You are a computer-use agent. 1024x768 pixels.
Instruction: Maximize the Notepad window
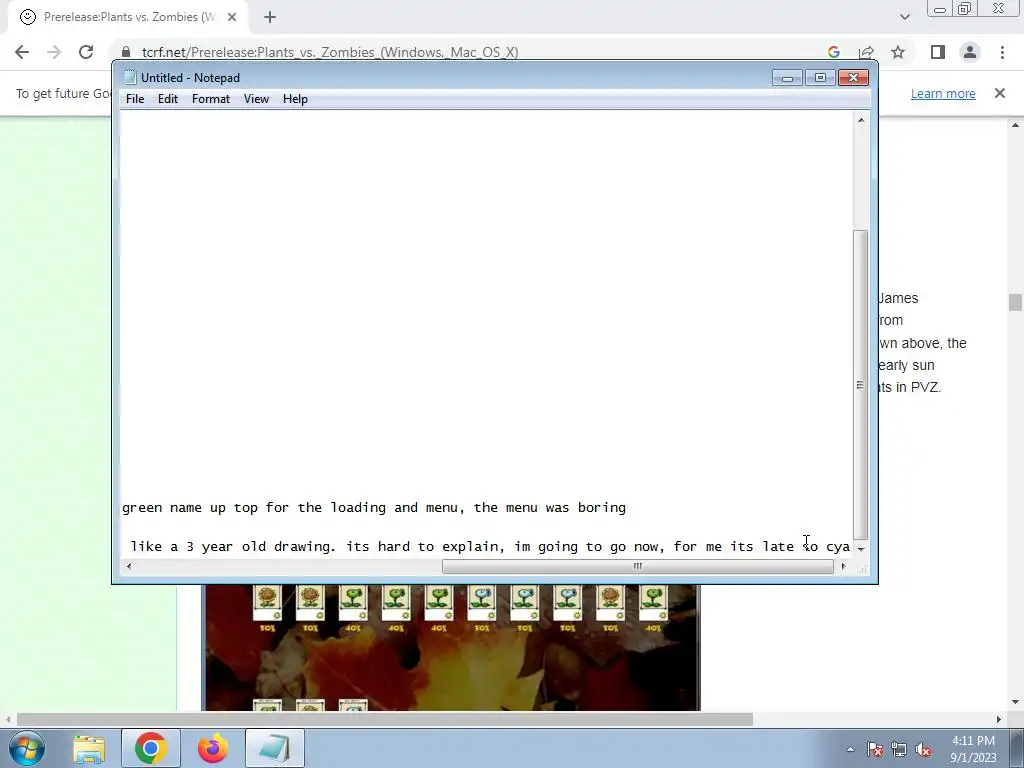click(x=820, y=78)
